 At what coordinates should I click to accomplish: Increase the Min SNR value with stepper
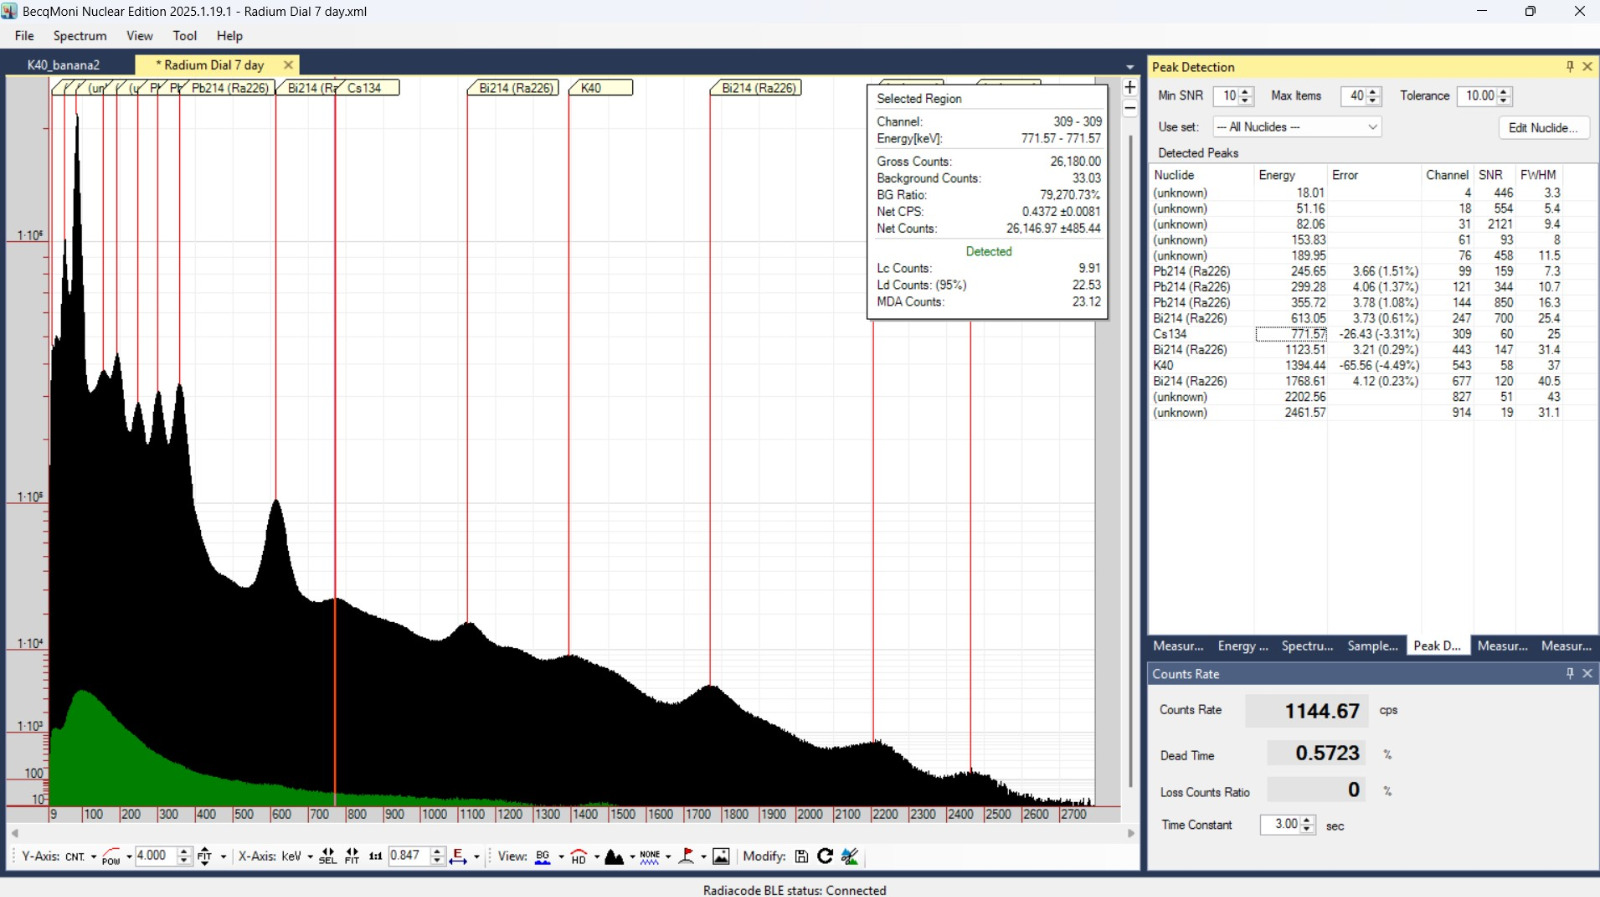(x=1245, y=92)
